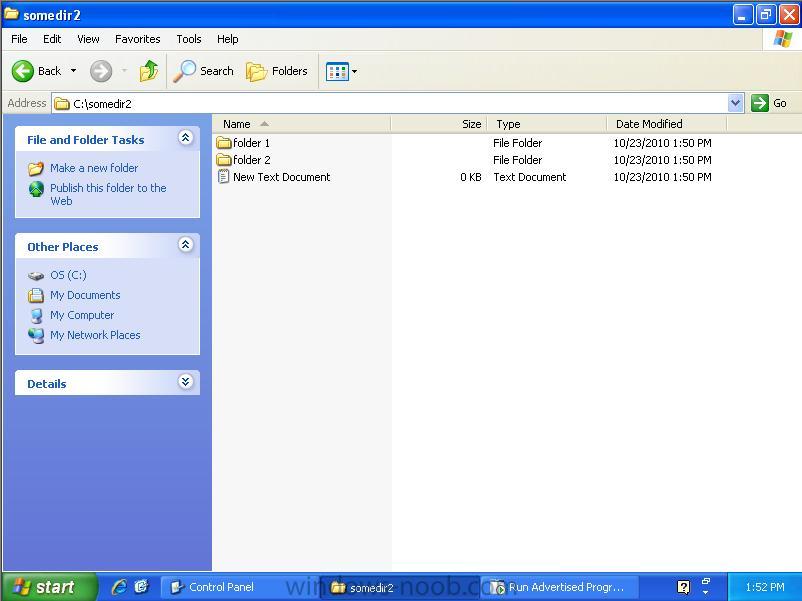
Task: Expand the Details panel
Action: (185, 382)
